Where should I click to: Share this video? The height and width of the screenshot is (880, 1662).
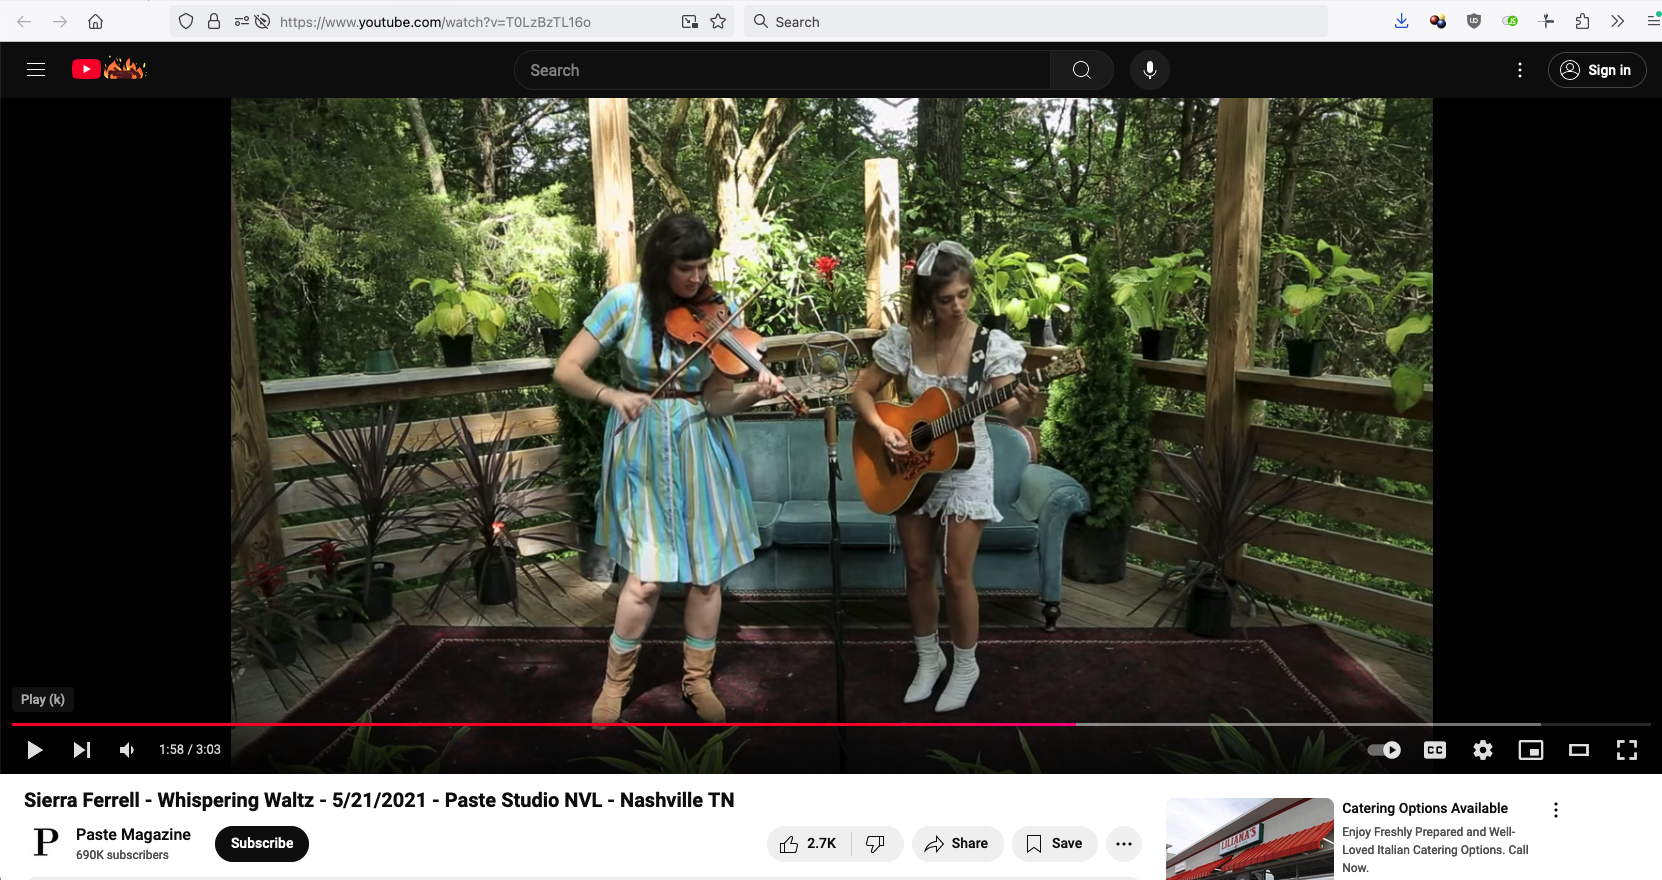[957, 844]
